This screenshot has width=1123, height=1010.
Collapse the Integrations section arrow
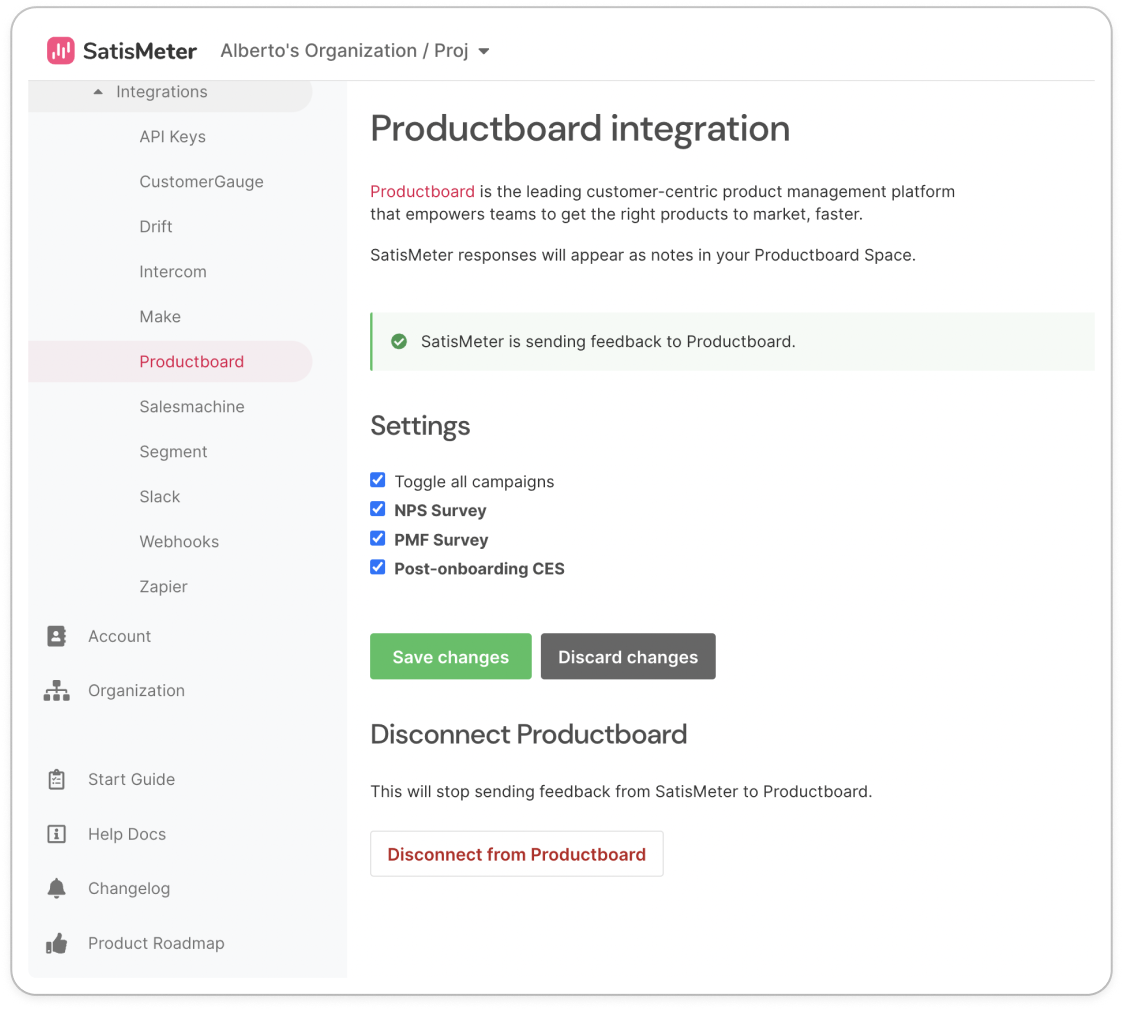coord(98,92)
